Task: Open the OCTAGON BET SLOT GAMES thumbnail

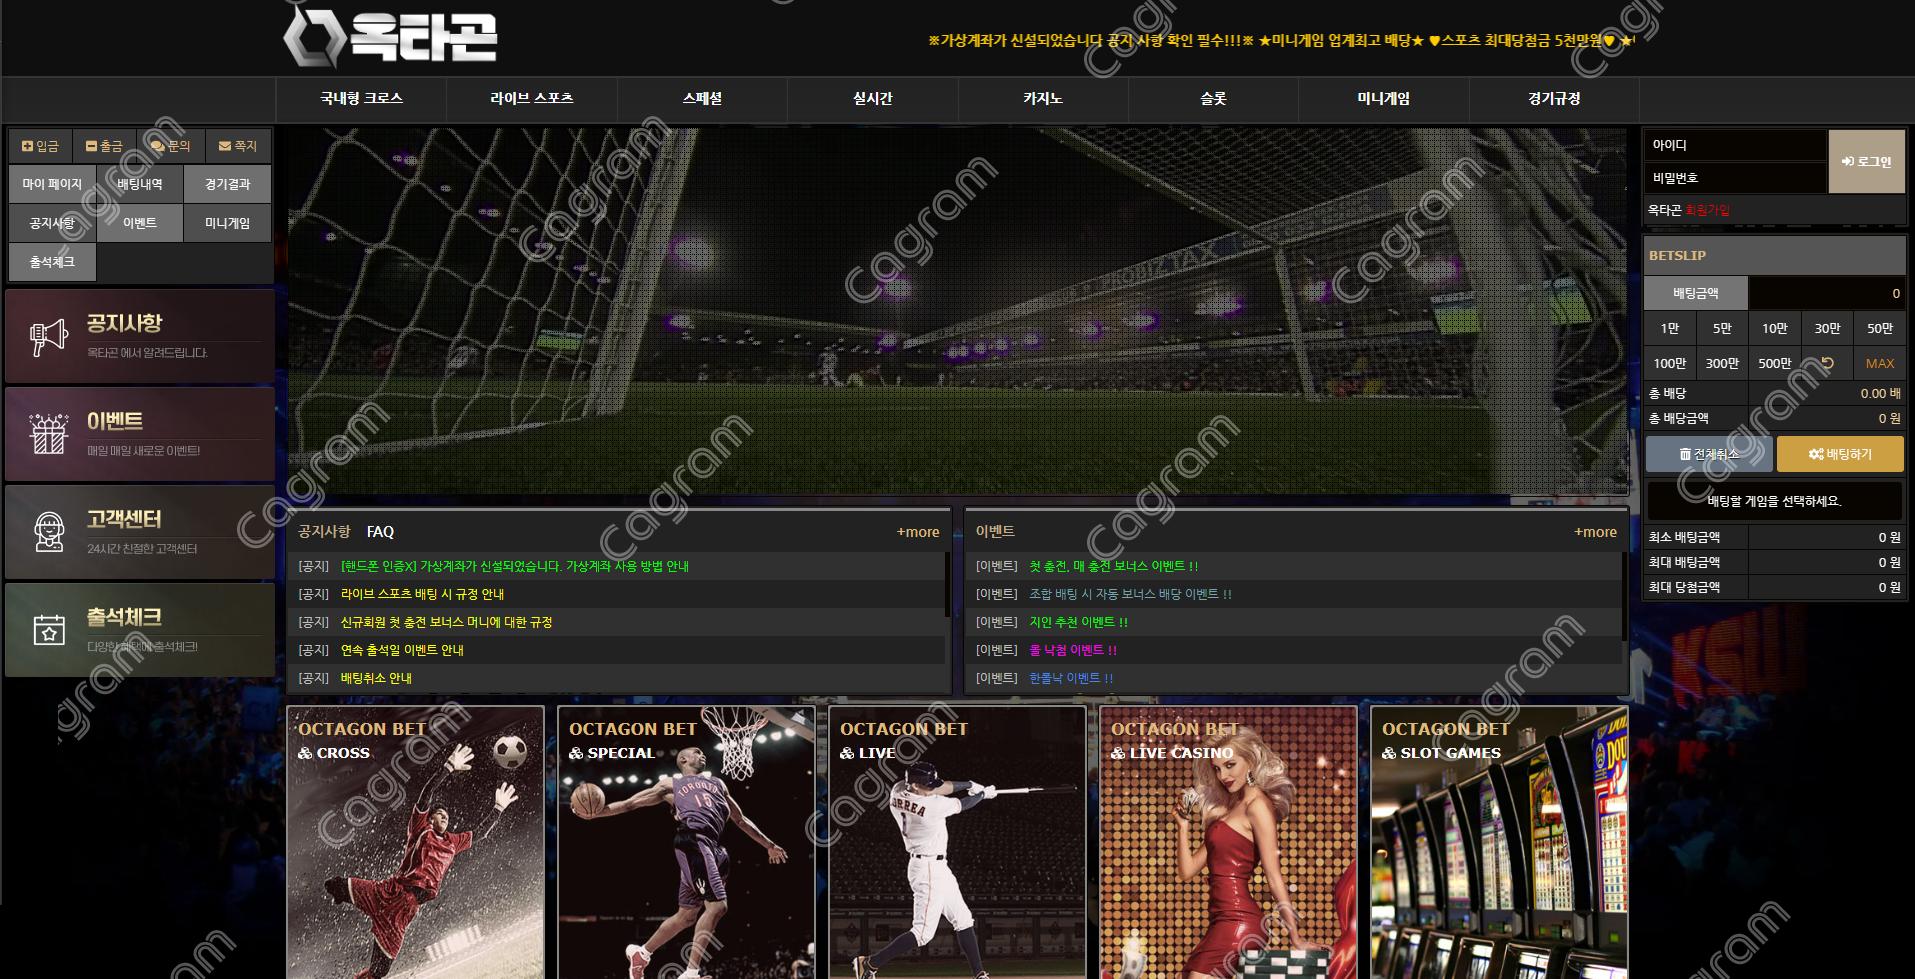Action: pyautogui.click(x=1499, y=842)
